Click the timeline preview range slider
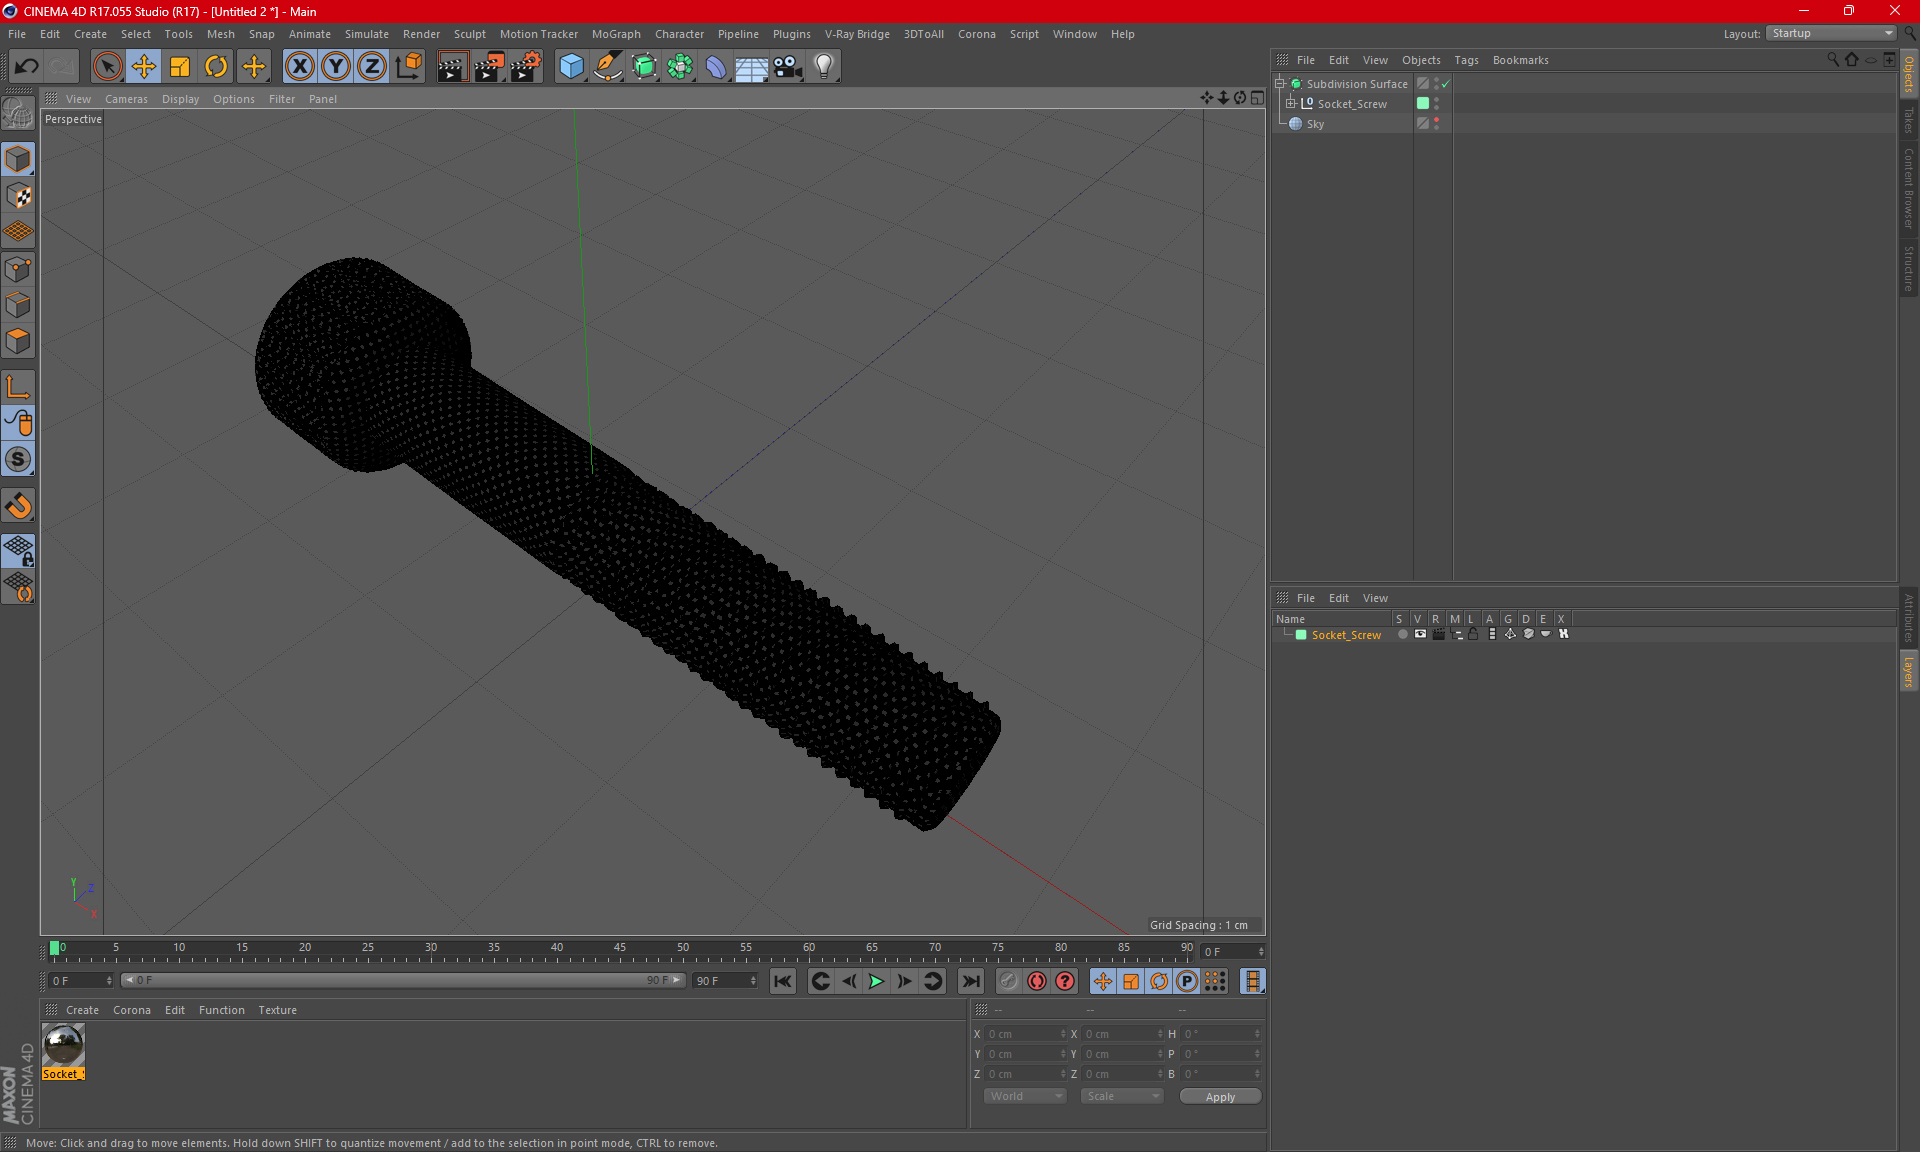 point(403,981)
